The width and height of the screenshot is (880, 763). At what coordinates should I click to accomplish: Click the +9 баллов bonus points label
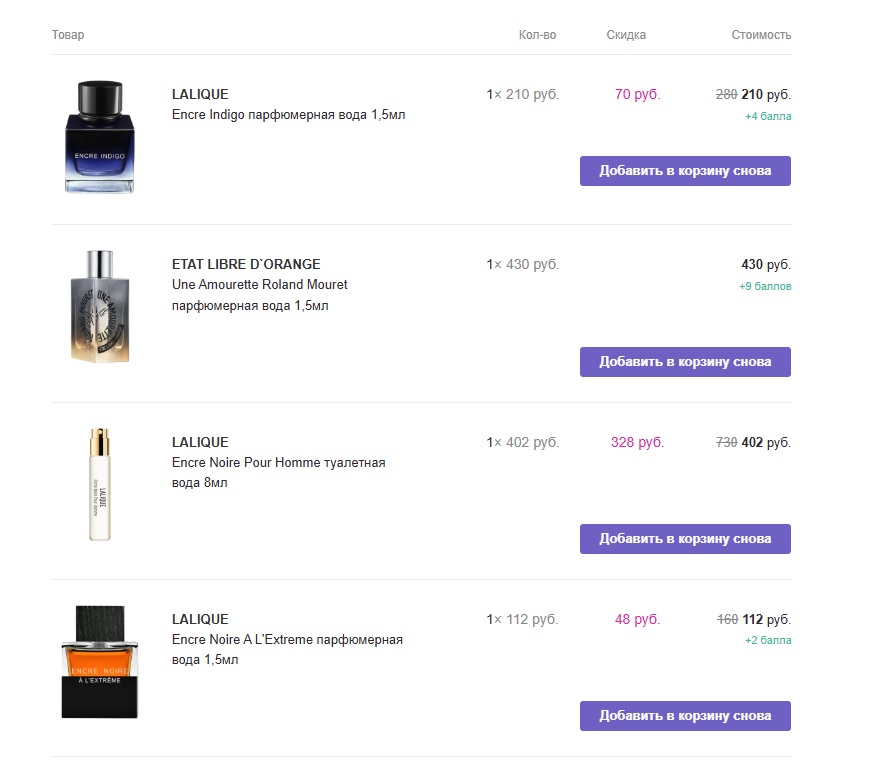[765, 286]
